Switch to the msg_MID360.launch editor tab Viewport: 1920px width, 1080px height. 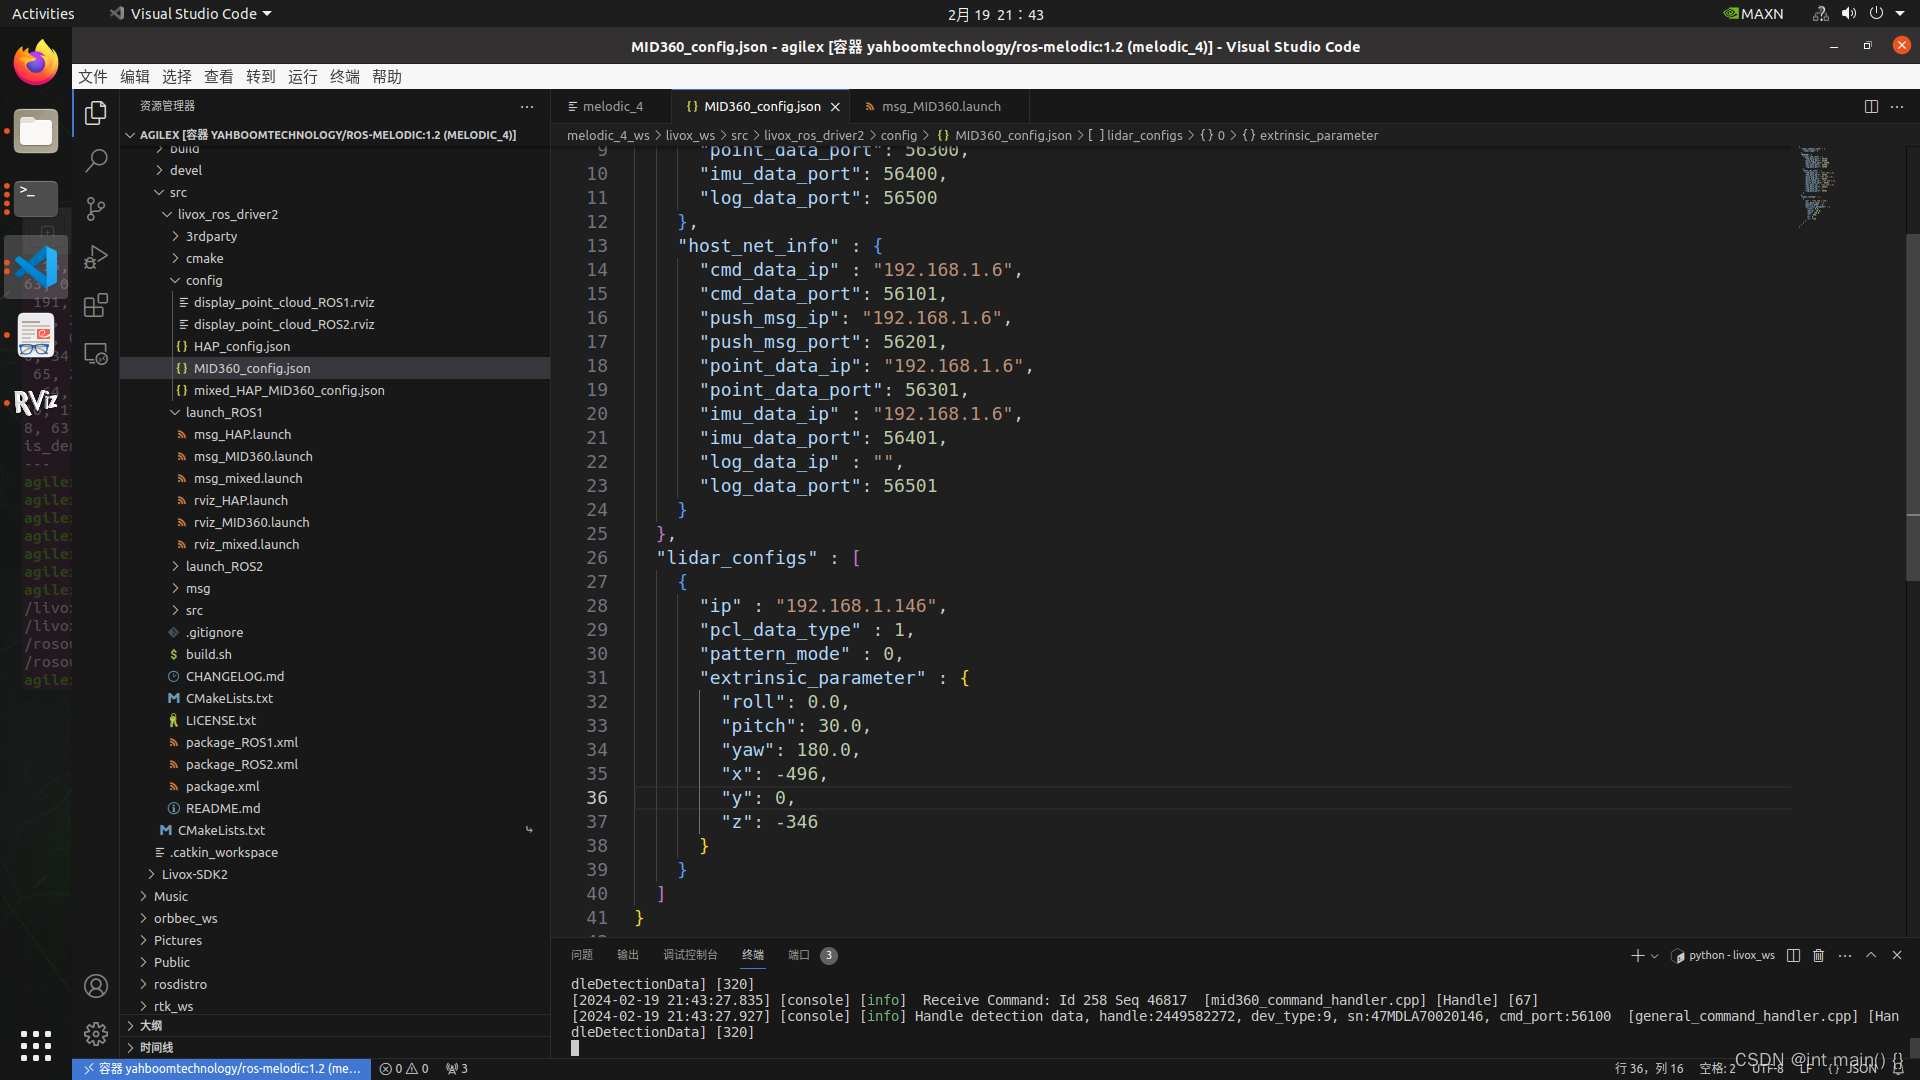(940, 107)
